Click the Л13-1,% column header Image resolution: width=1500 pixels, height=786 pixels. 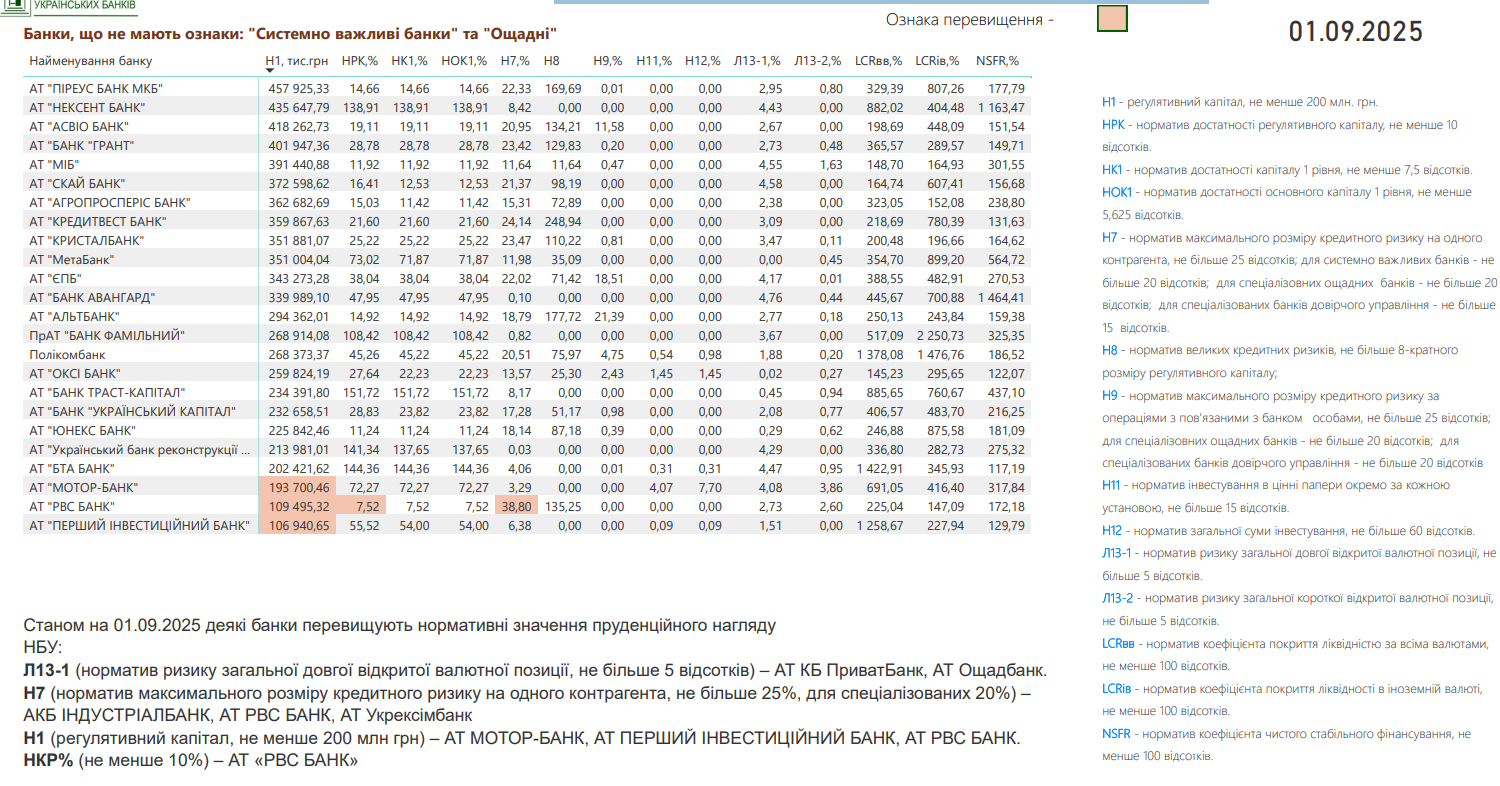tap(757, 60)
